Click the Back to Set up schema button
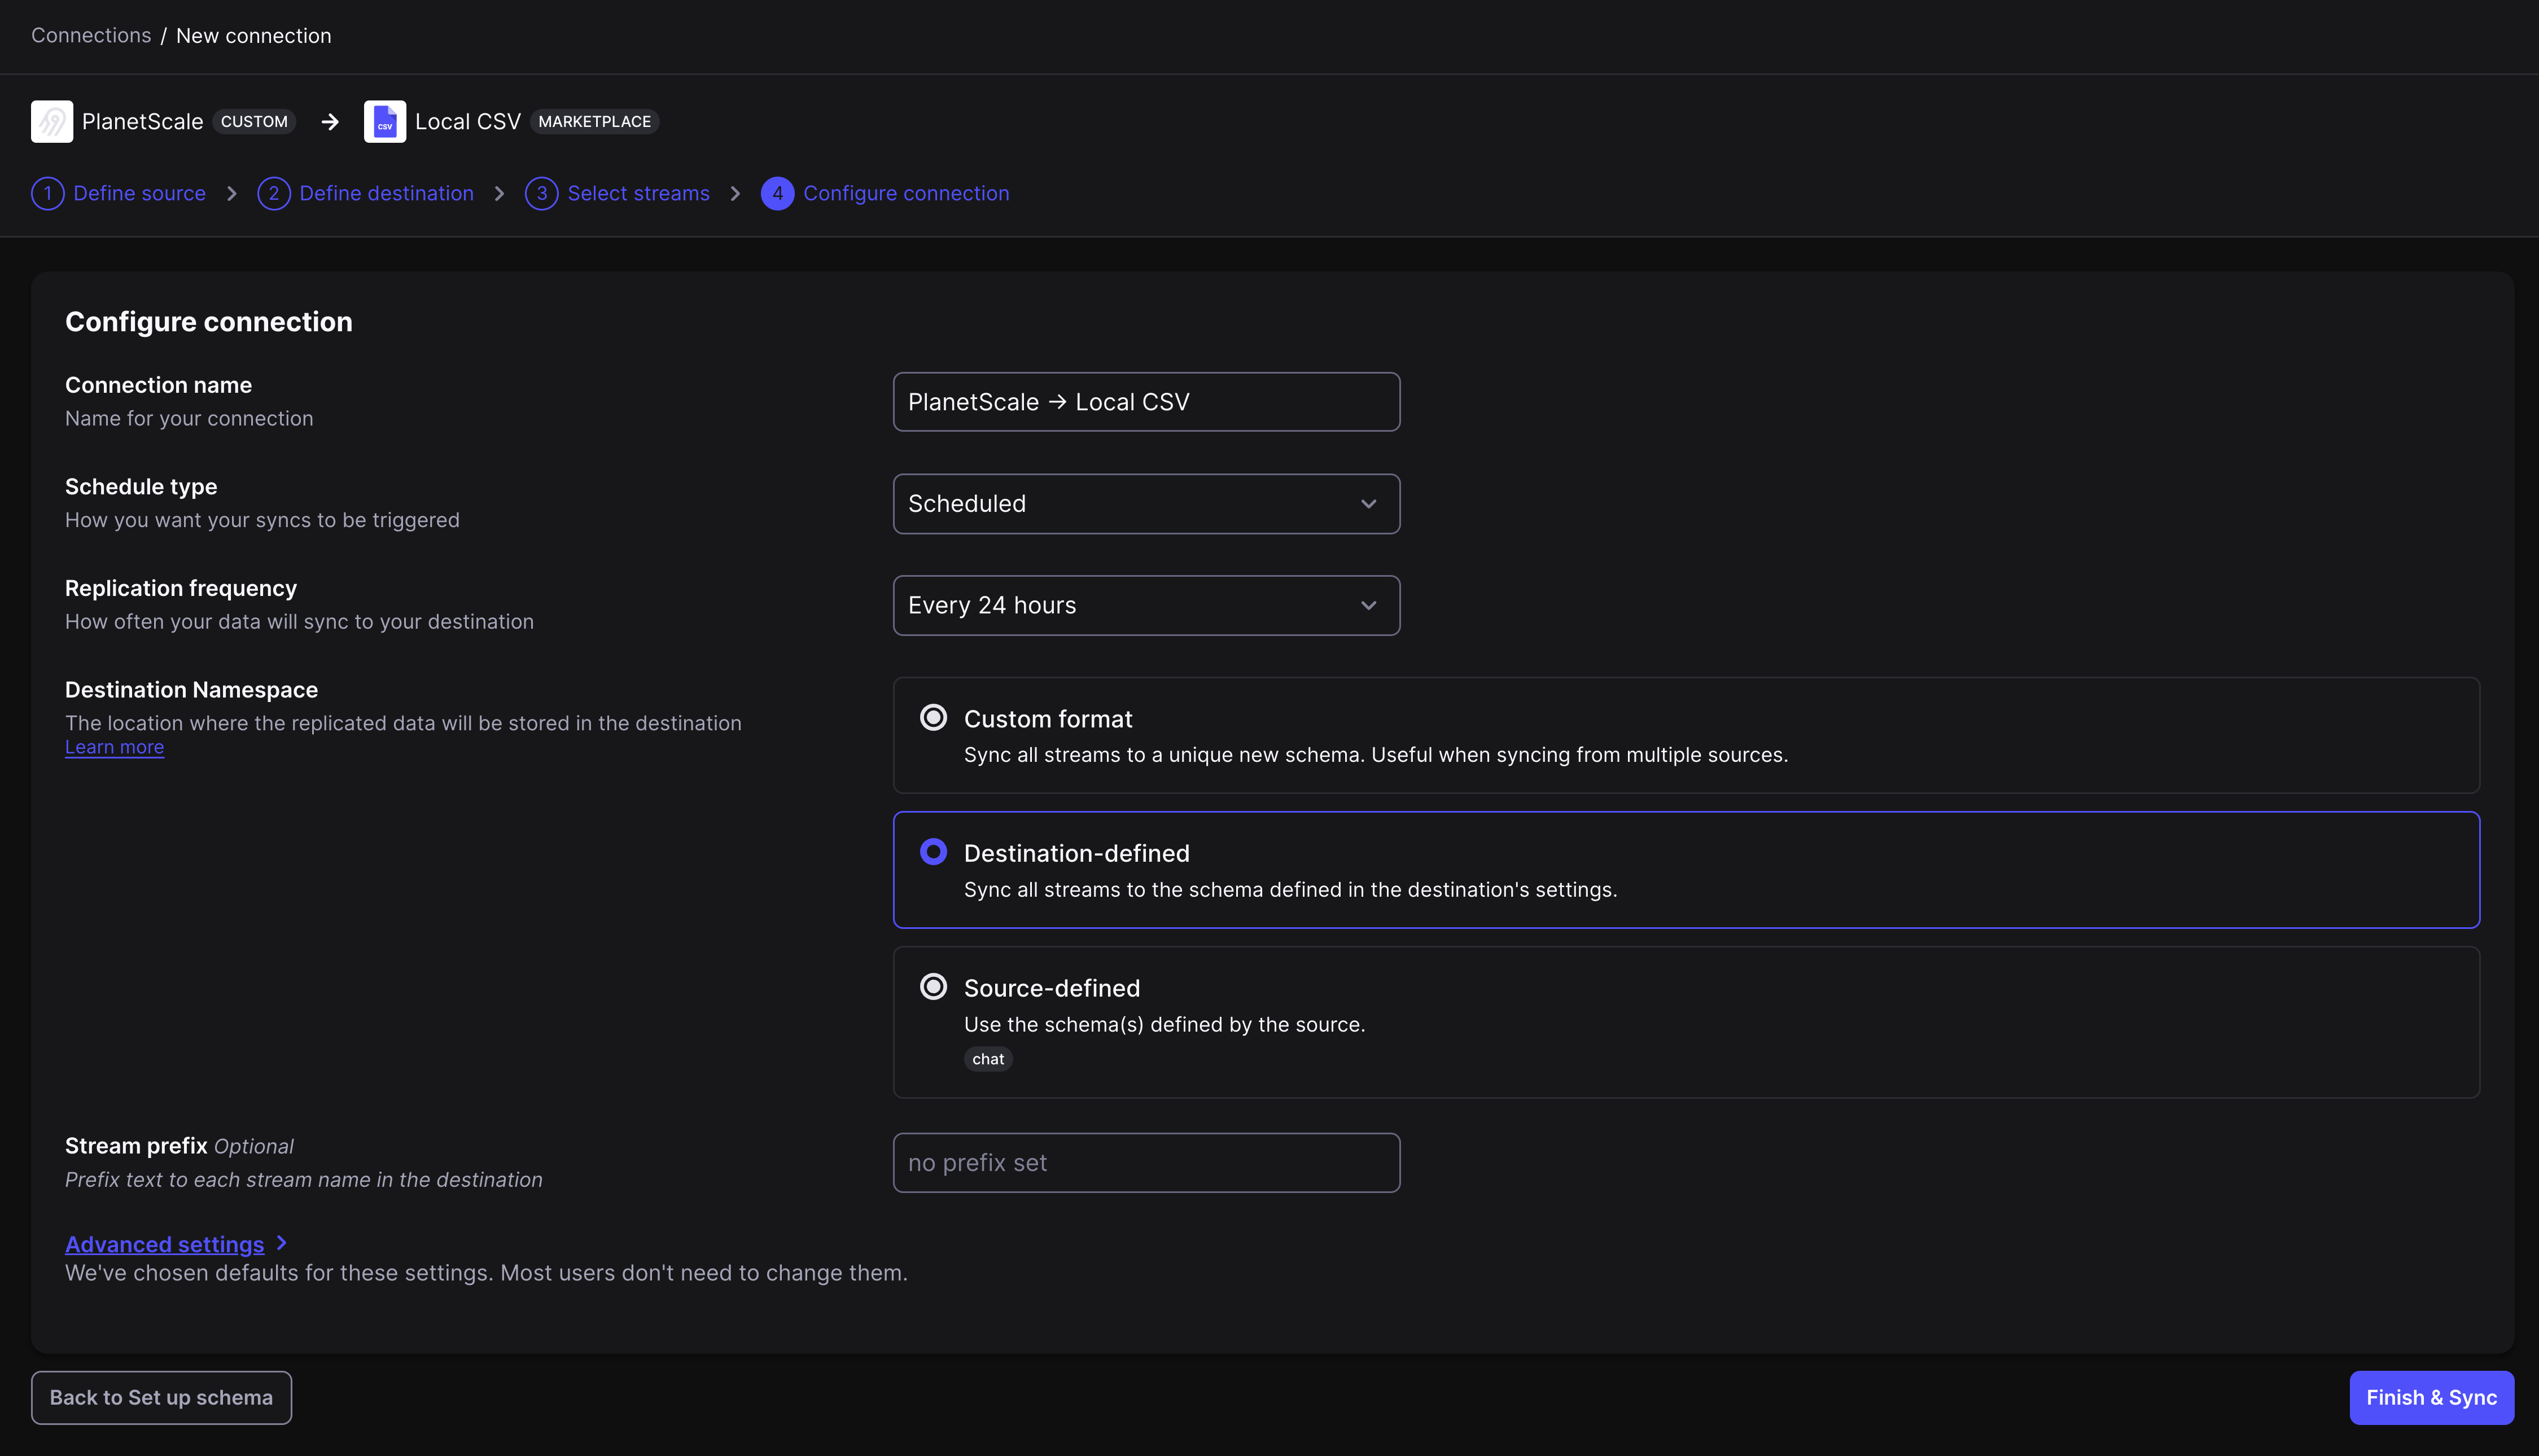This screenshot has height=1456, width=2539. [x=161, y=1397]
